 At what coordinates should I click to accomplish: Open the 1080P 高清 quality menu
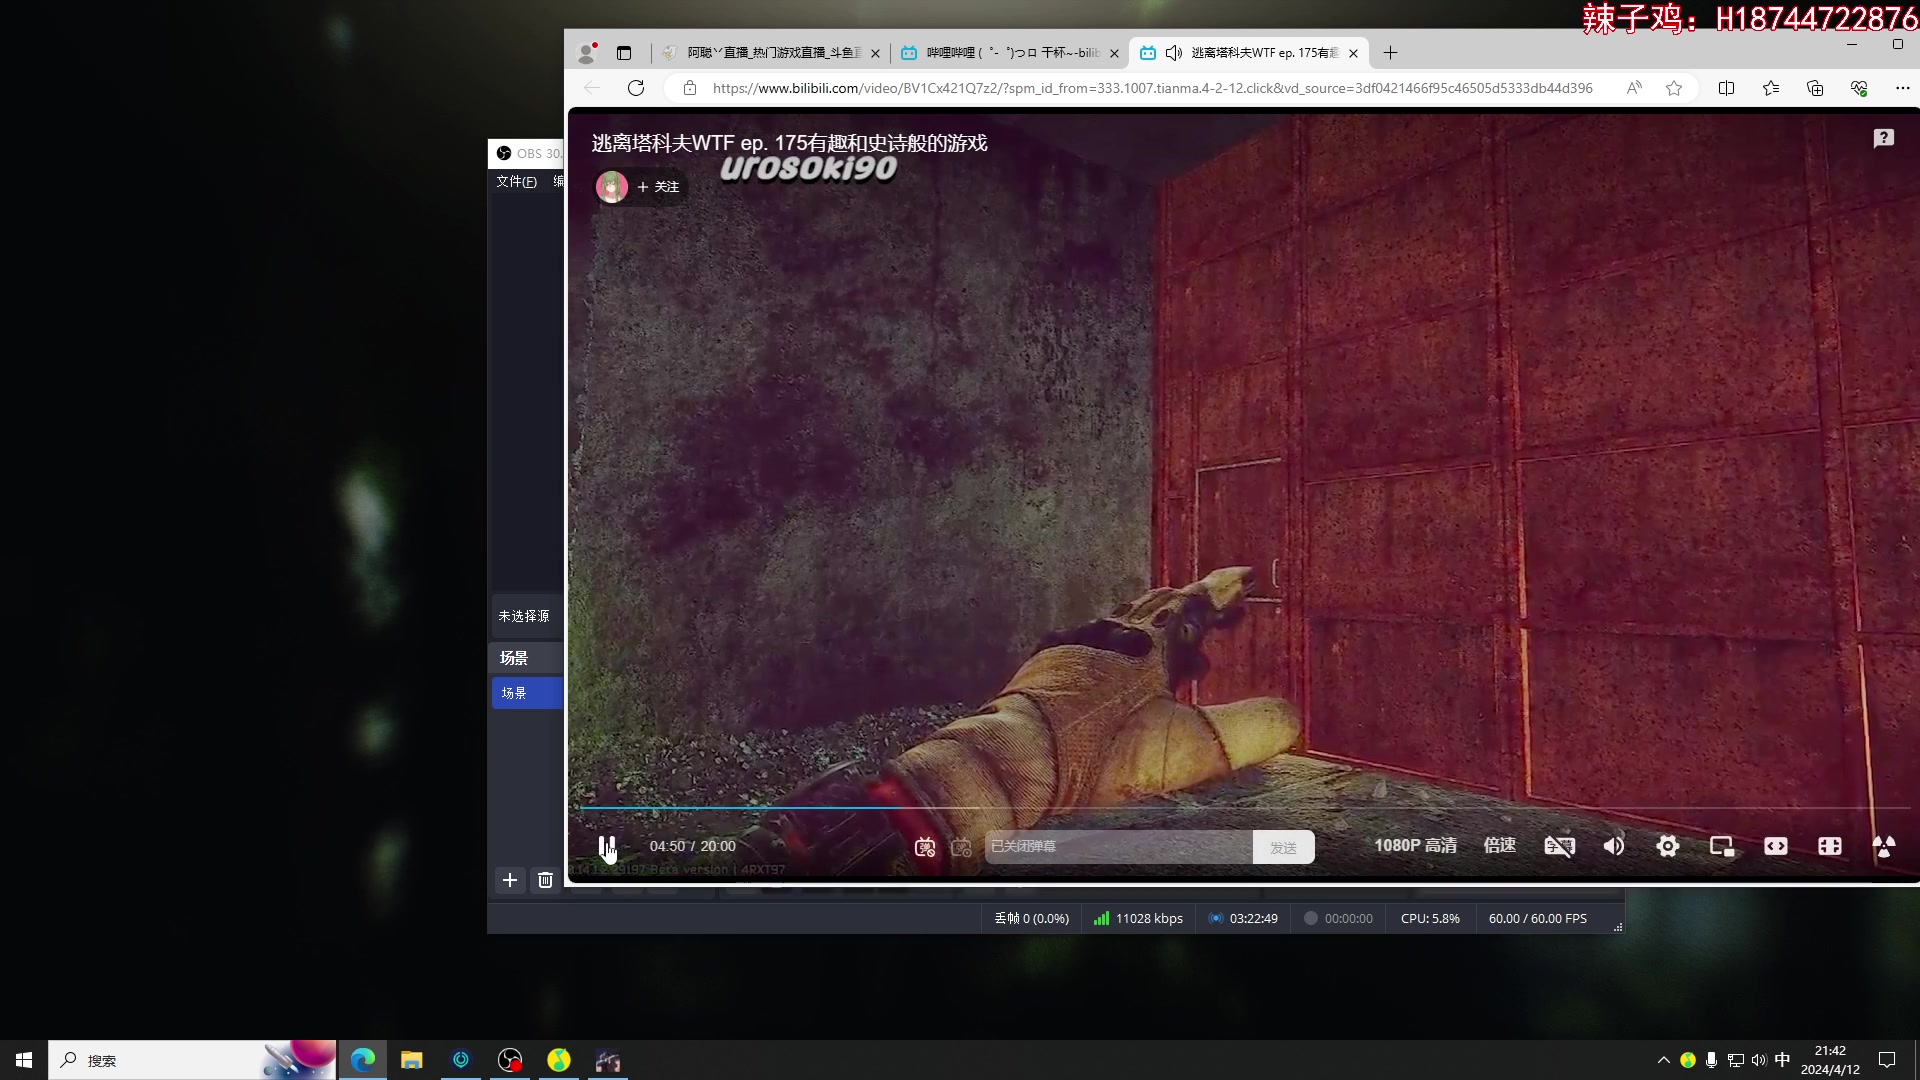pyautogui.click(x=1415, y=846)
